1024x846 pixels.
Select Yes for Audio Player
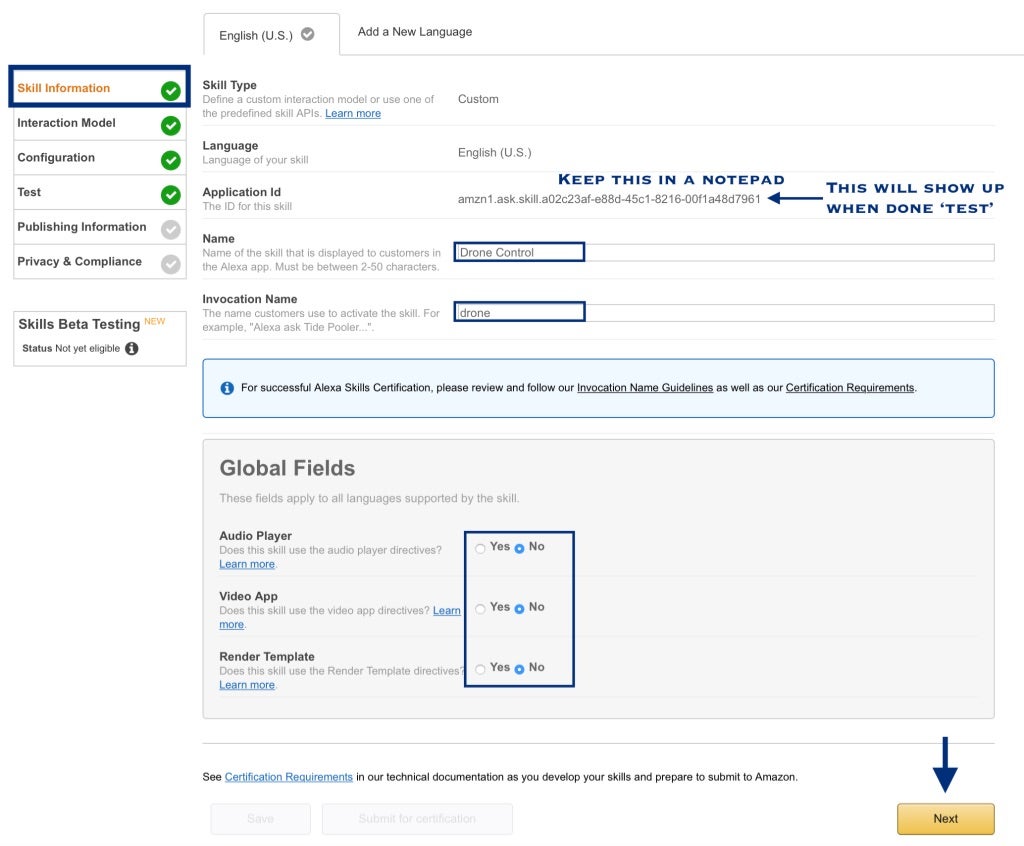pyautogui.click(x=481, y=548)
